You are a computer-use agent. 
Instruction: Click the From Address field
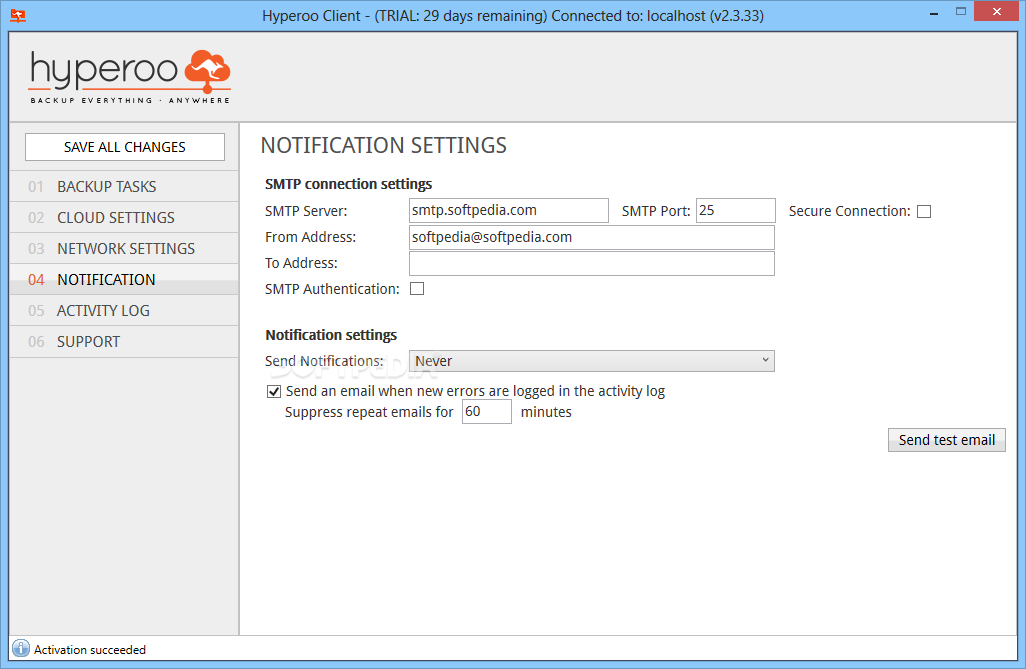tap(592, 237)
